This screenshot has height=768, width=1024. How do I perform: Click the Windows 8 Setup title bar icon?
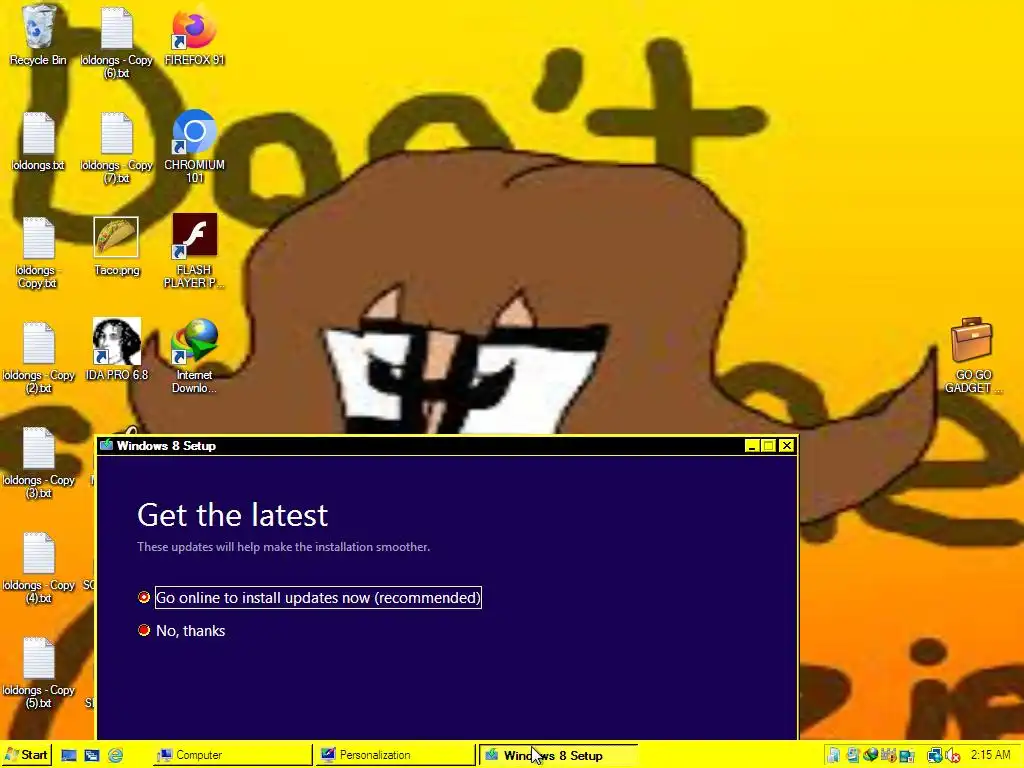[106, 445]
